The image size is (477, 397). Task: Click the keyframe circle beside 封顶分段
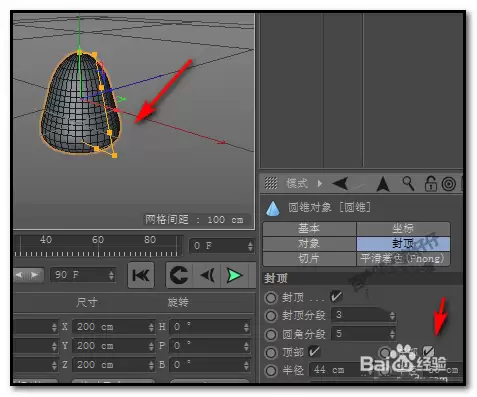pyautogui.click(x=271, y=316)
